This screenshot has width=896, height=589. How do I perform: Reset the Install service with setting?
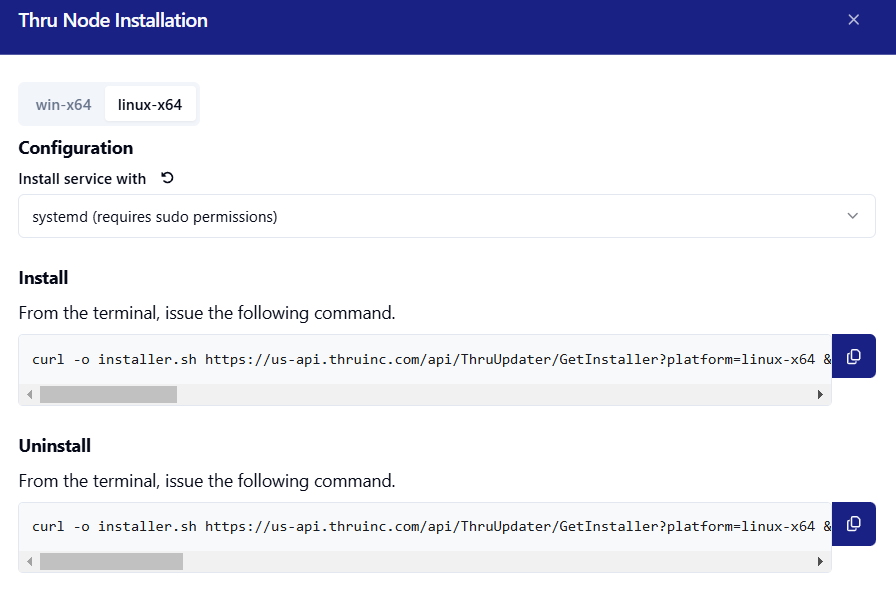point(167,178)
